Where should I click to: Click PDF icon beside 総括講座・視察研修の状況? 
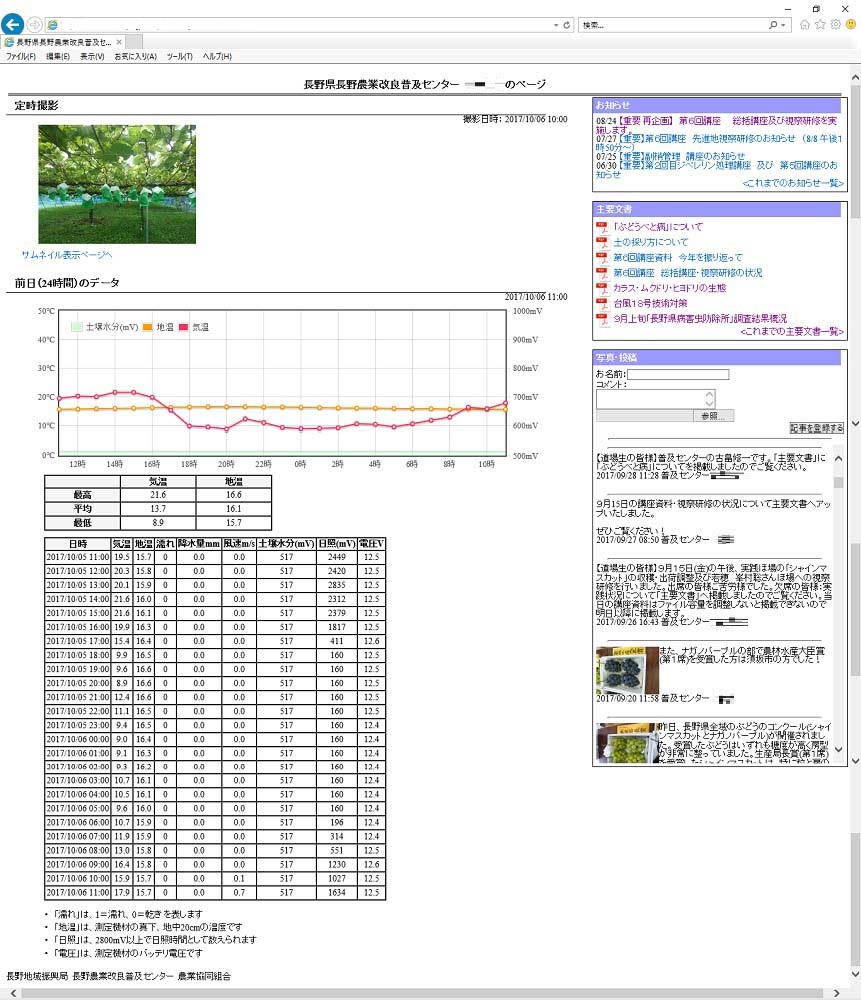point(601,274)
